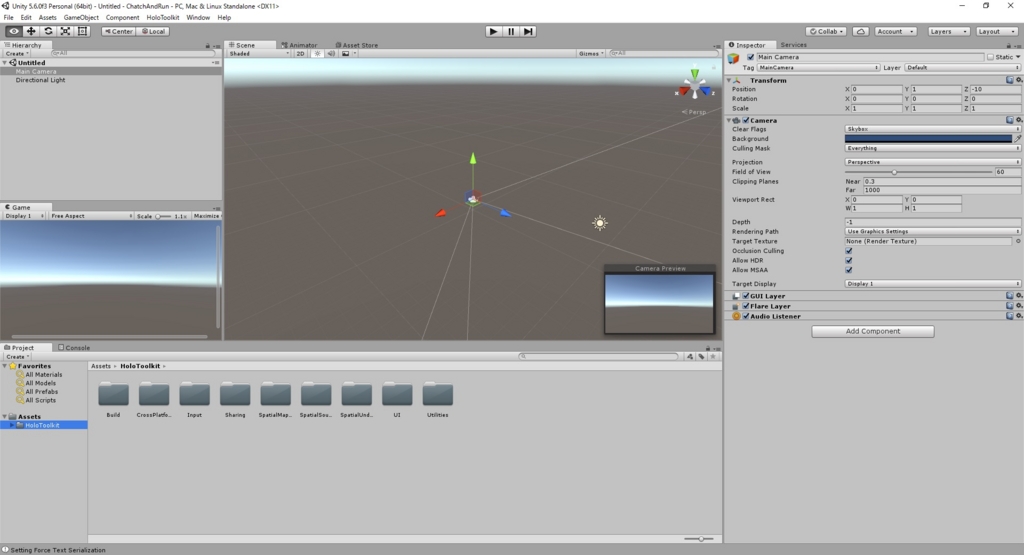1024x555 pixels.
Task: Collapse the Transform component
Action: 729,80
